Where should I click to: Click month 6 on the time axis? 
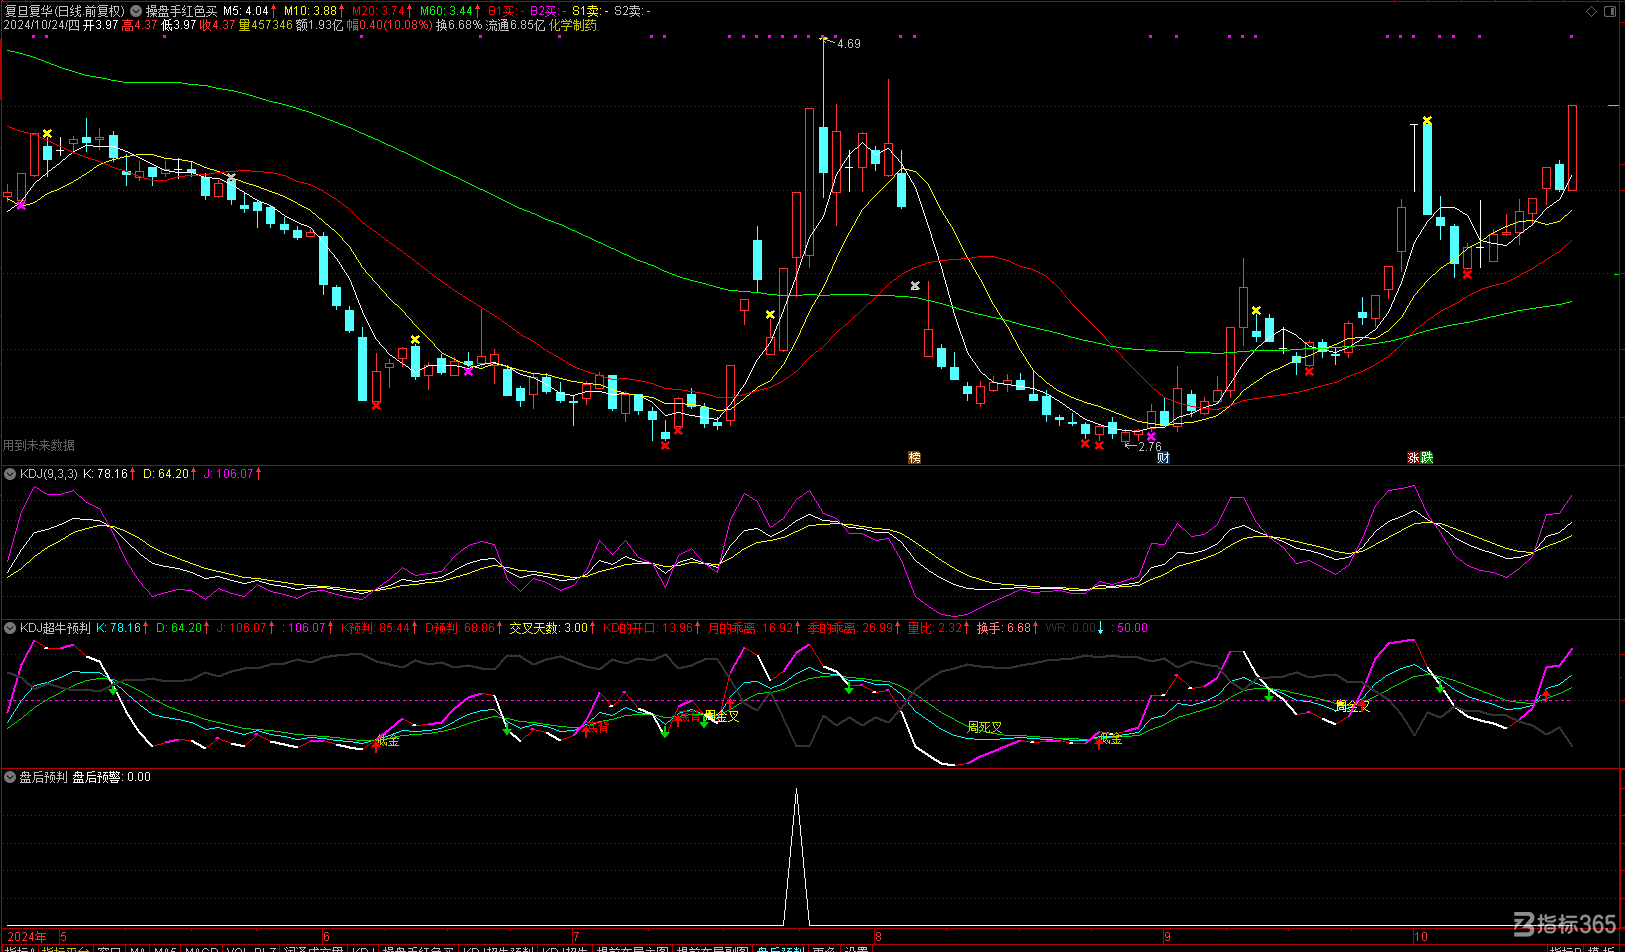click(326, 937)
